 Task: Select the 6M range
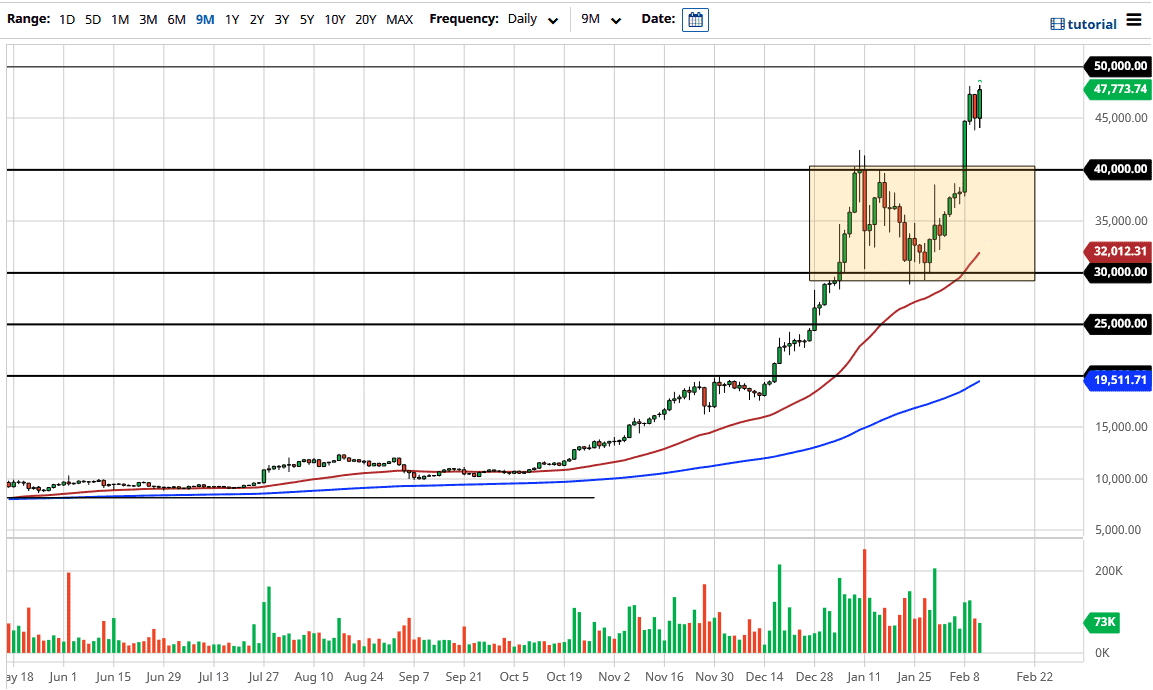(176, 19)
